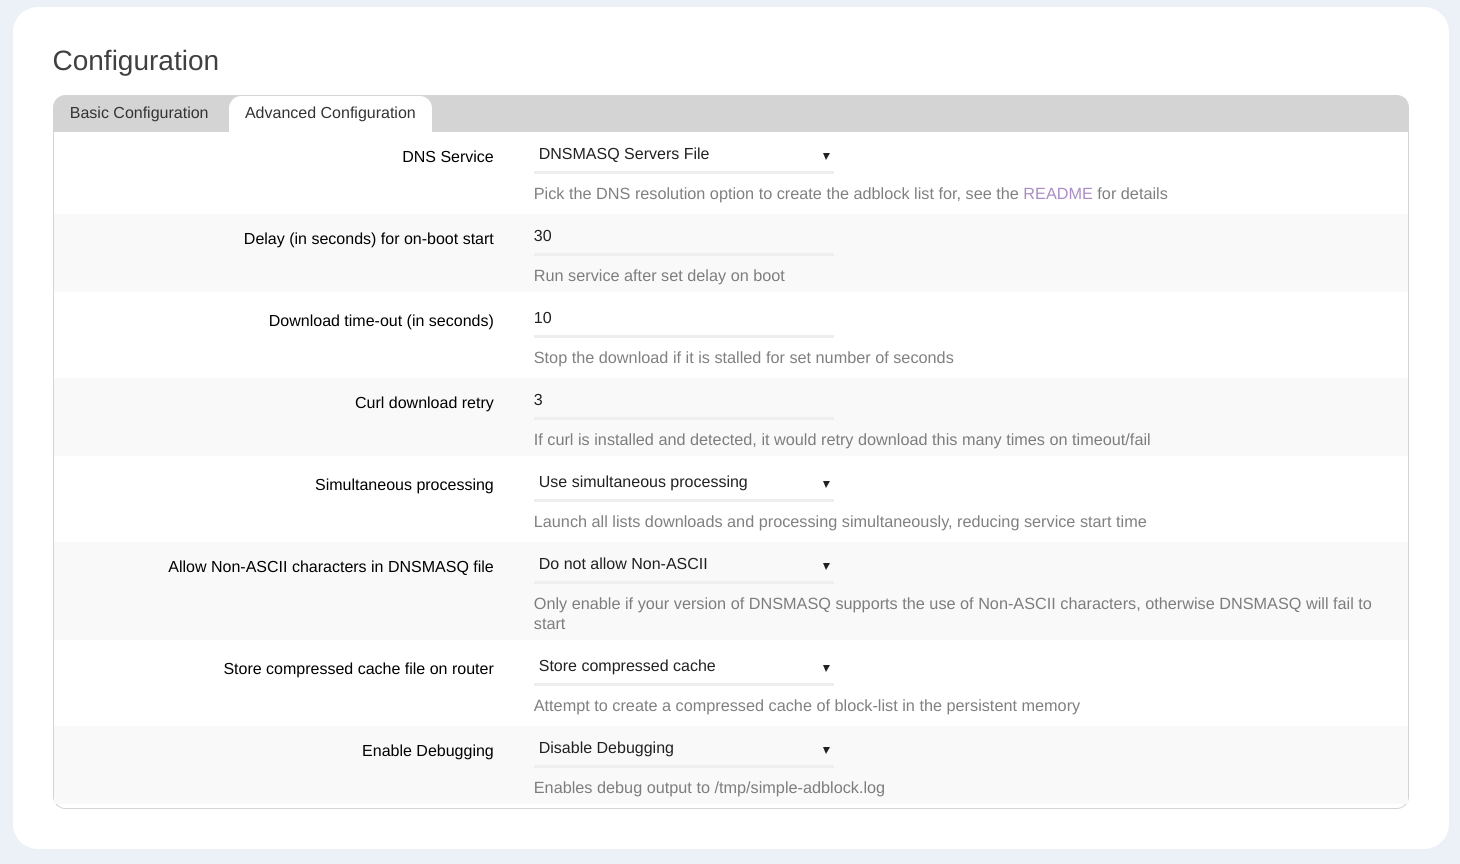Click the Configuration page heading
Screen dimensions: 1460x864
pos(136,61)
